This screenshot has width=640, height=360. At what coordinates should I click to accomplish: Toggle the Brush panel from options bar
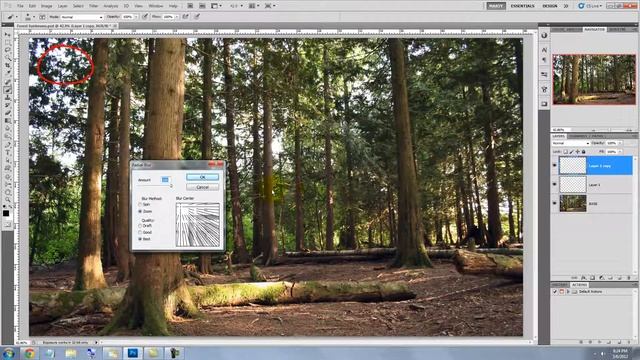click(42, 17)
